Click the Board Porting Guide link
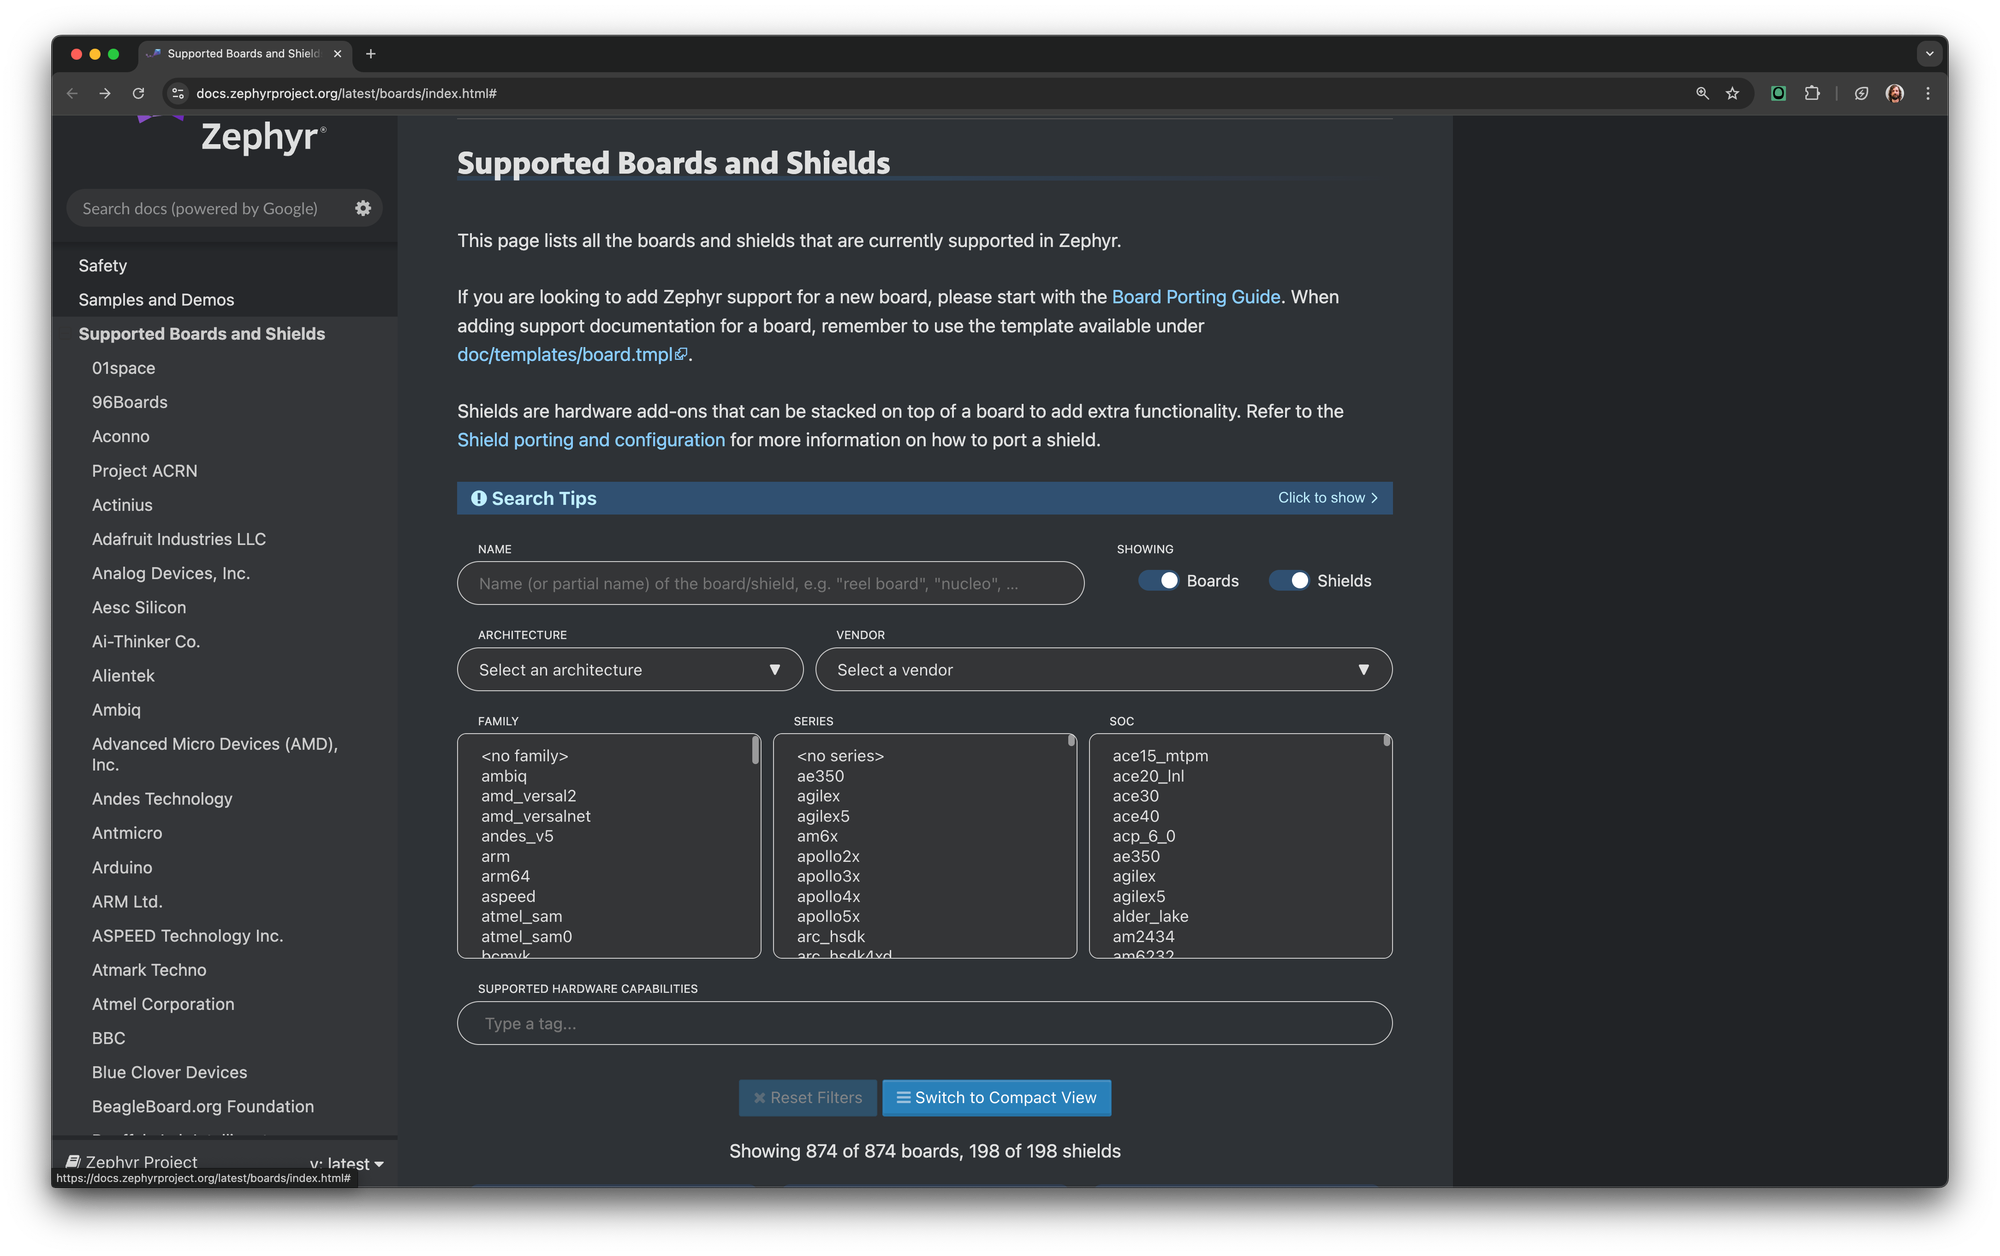The image size is (2000, 1256). tap(1196, 297)
